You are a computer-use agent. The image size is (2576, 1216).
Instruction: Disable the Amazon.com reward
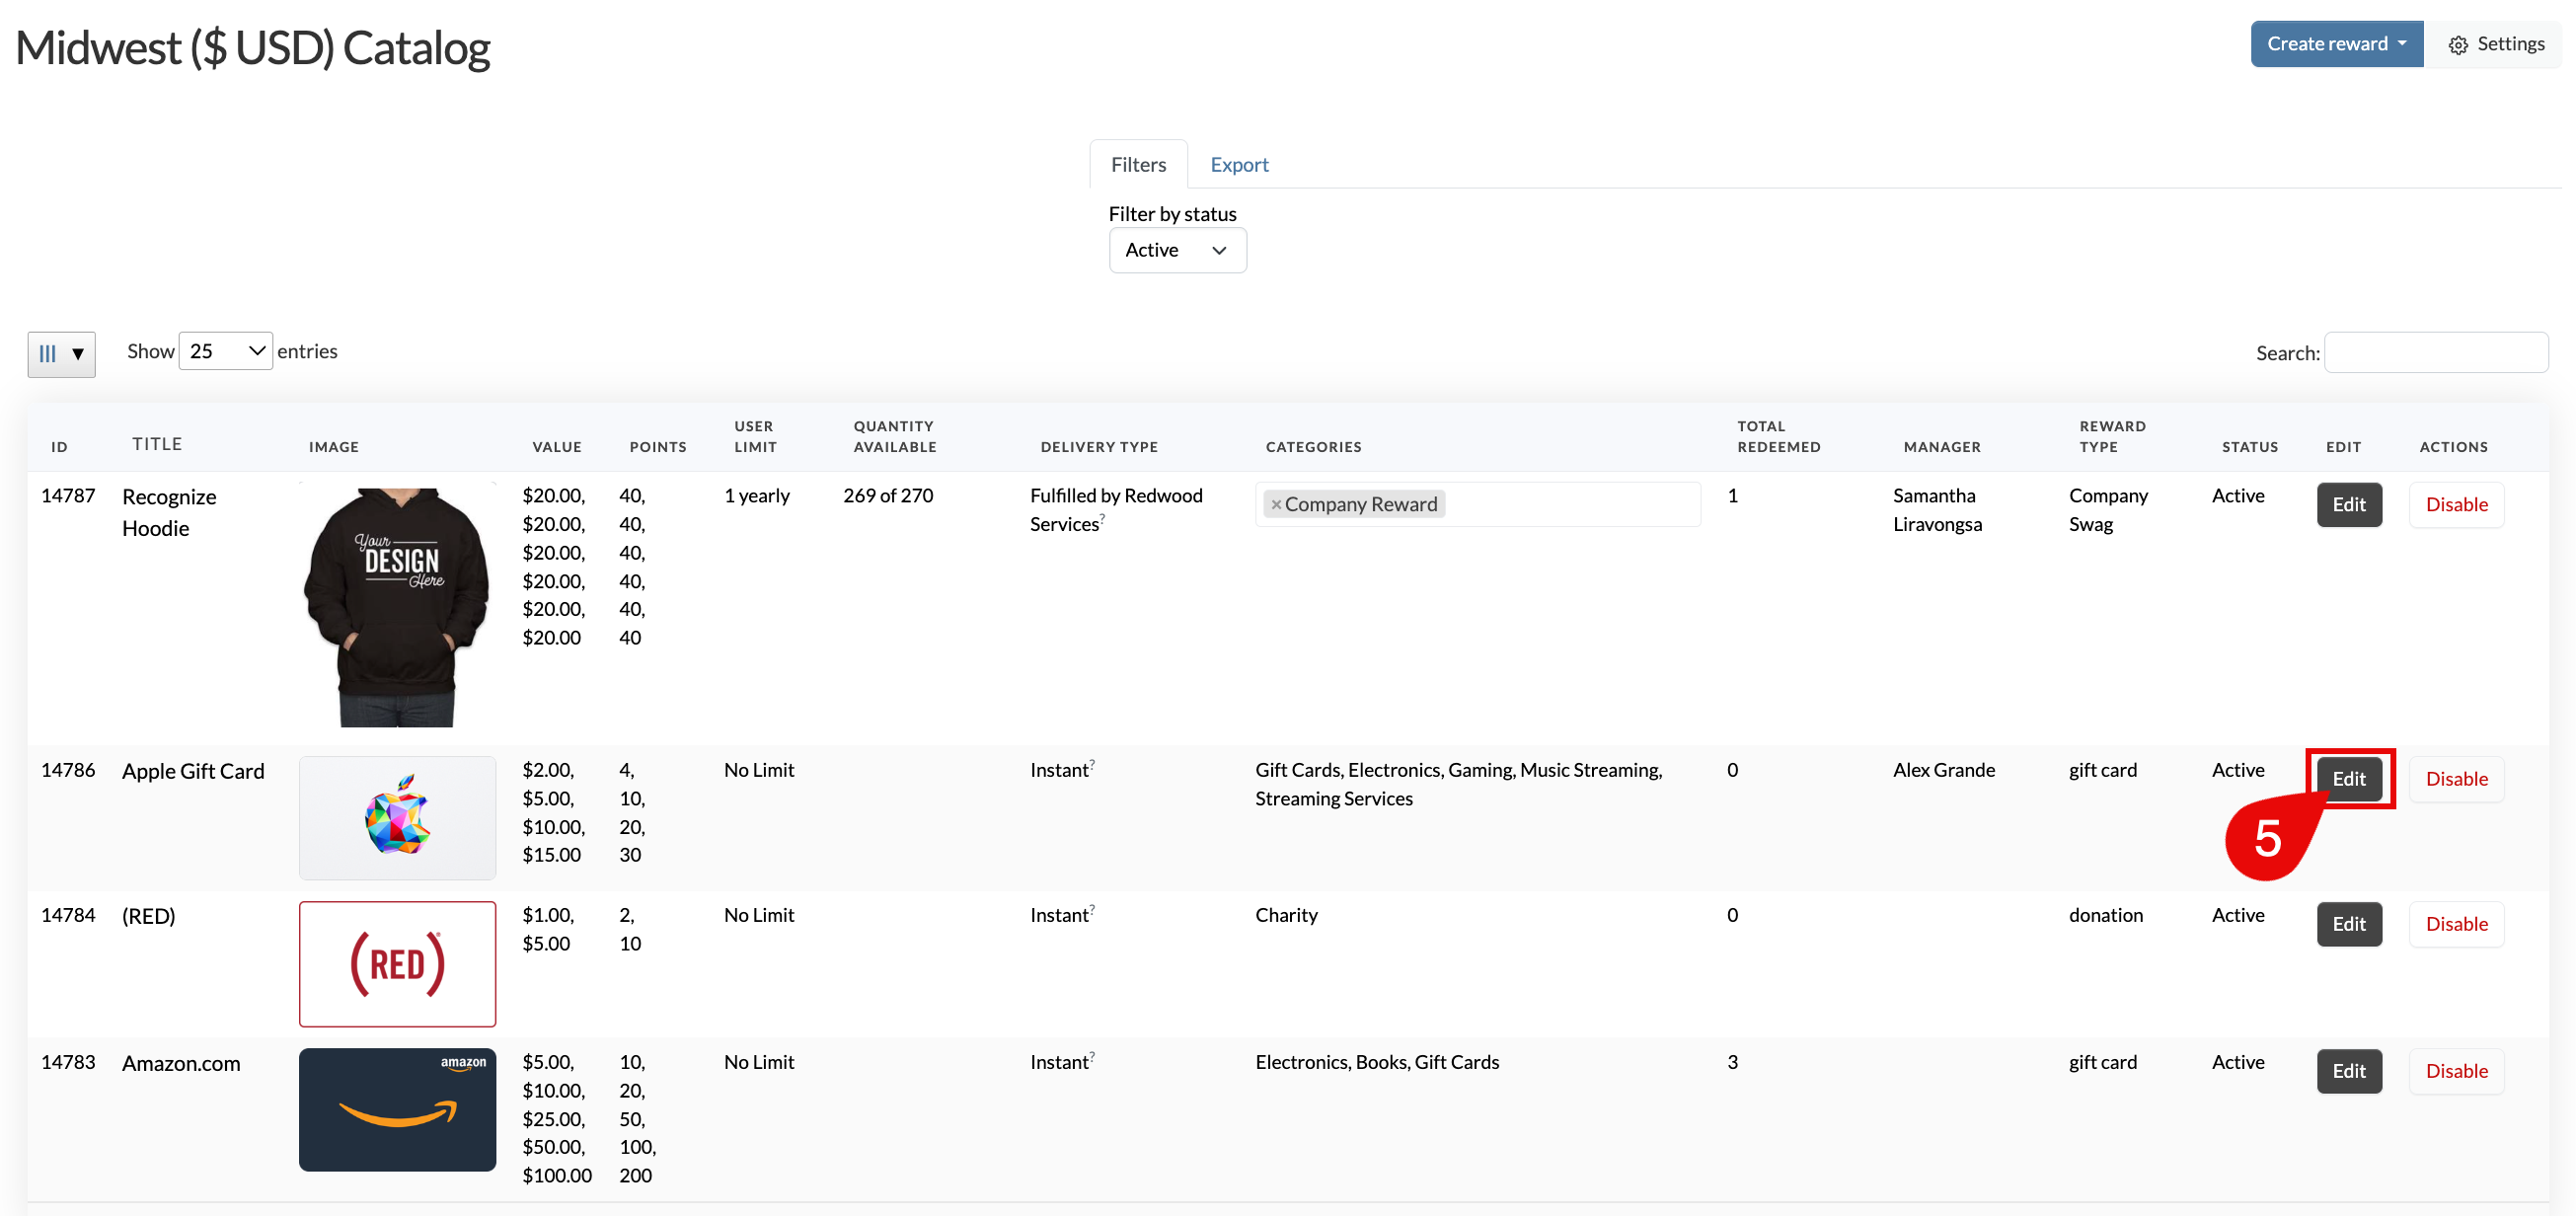(2456, 1071)
